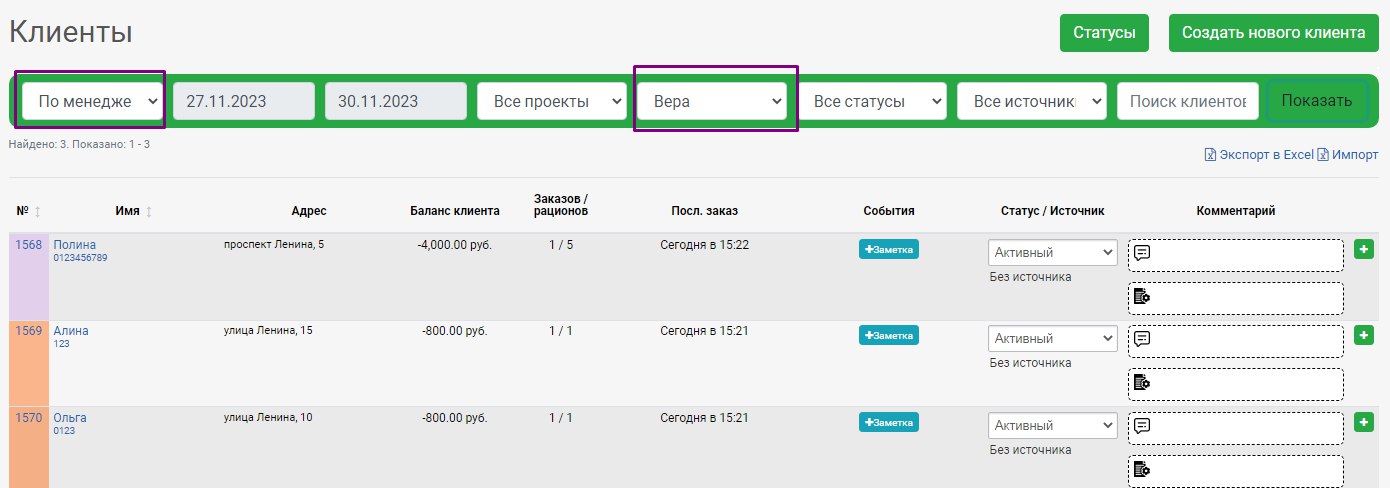Open client Алина's profile link
The image size is (1390, 488).
tap(71, 331)
